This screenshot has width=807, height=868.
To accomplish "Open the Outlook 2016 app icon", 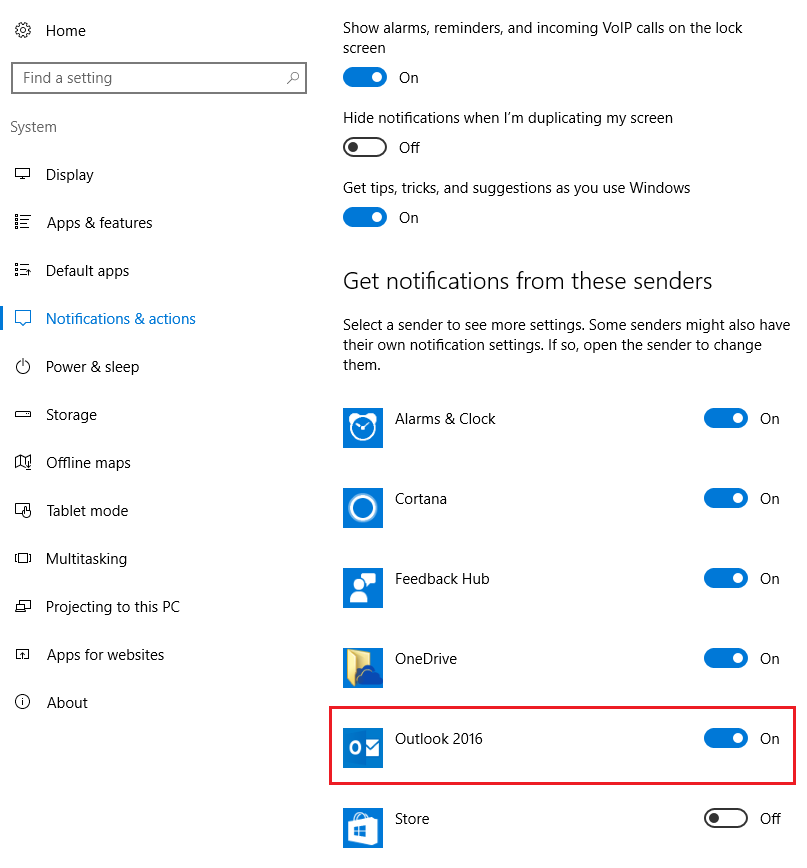I will [363, 748].
